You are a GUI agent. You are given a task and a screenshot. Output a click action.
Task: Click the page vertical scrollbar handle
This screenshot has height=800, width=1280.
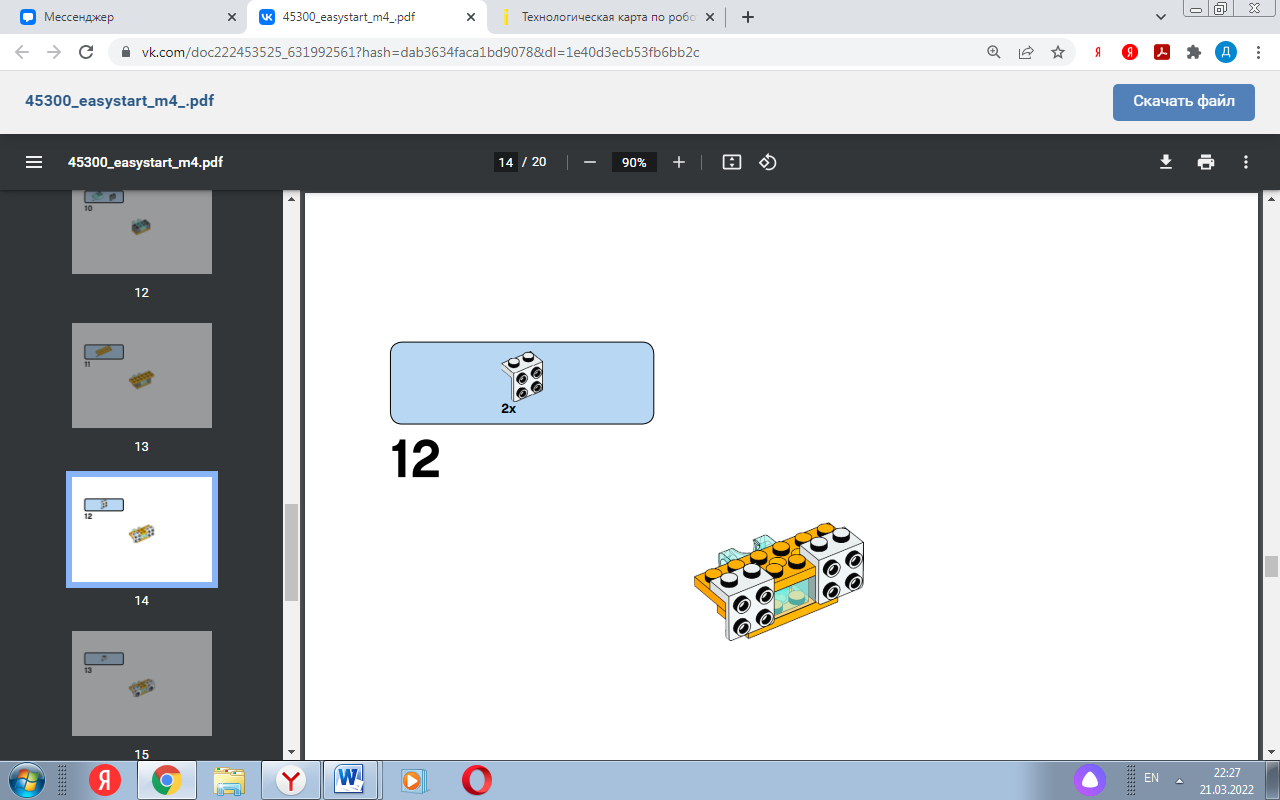coord(1272,566)
